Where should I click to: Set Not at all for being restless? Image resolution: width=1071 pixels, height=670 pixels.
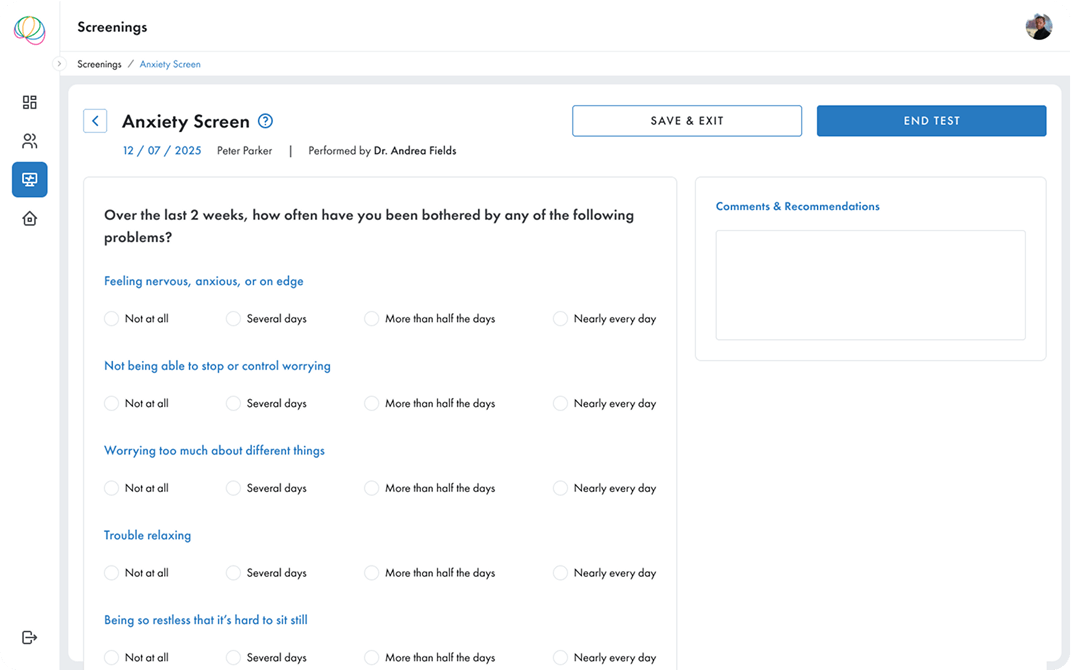(111, 657)
